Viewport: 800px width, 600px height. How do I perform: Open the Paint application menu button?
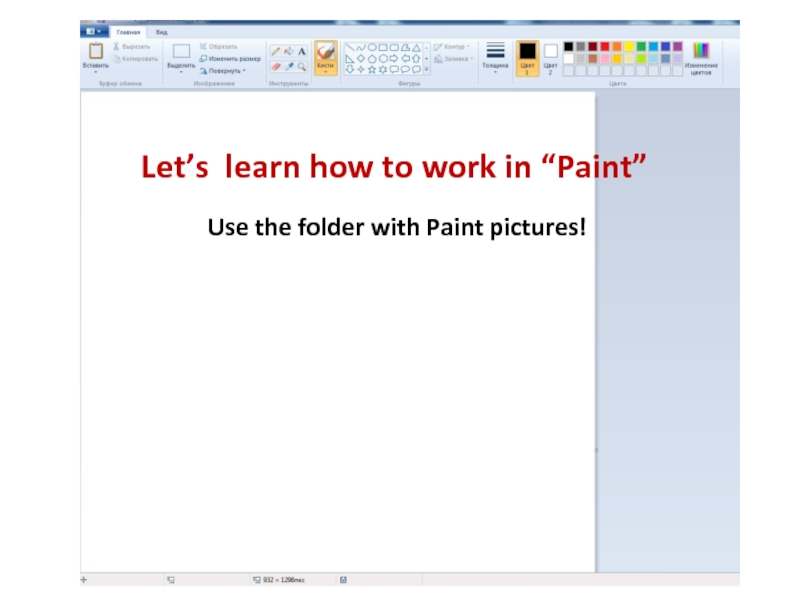point(94,32)
